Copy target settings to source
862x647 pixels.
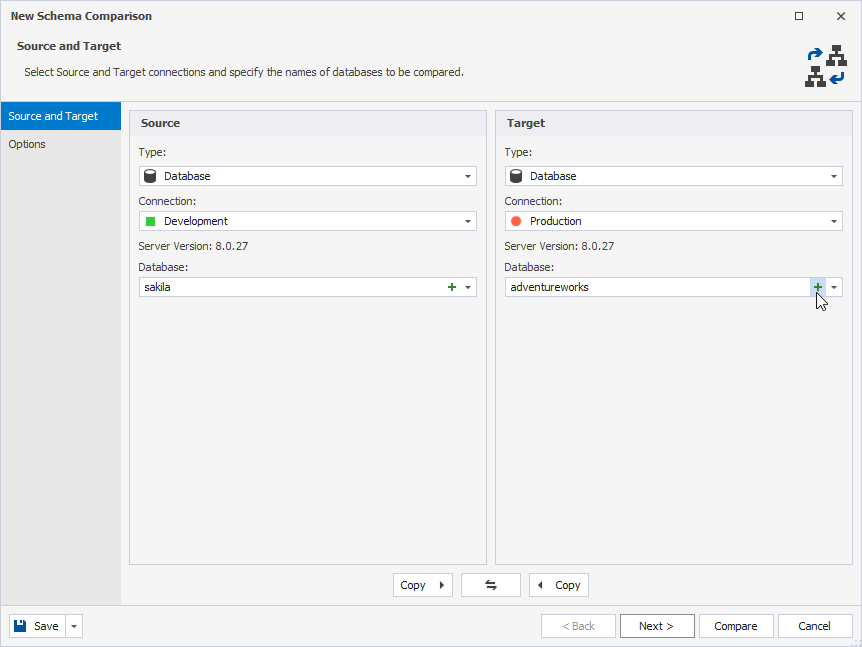point(559,585)
